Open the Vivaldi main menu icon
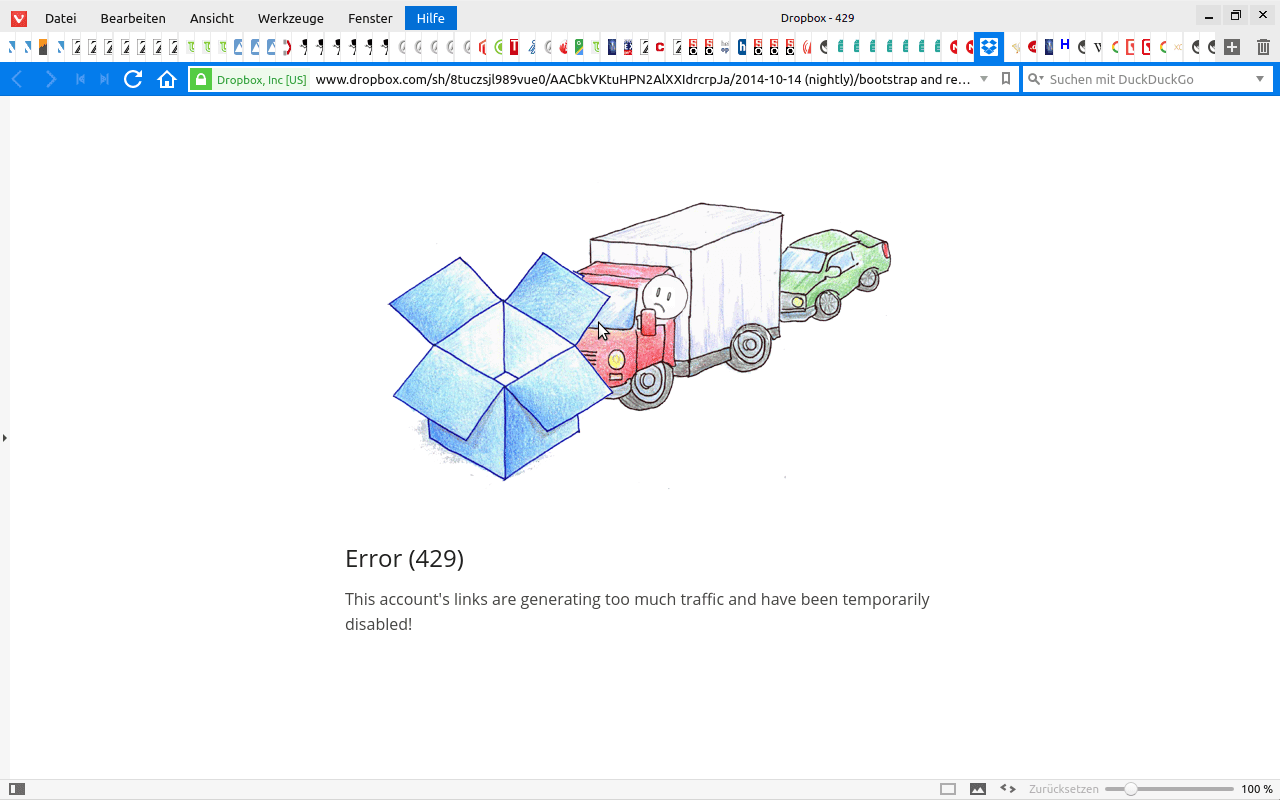Screen dimensions: 1280x800 18,18
